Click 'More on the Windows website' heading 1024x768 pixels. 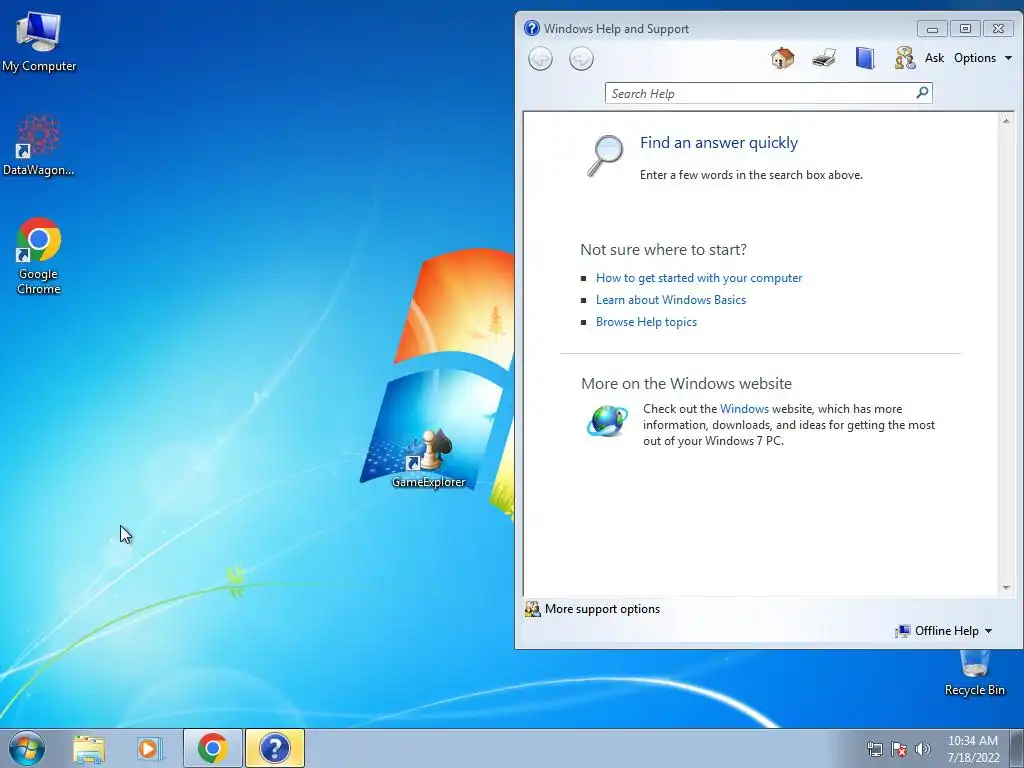pos(686,383)
